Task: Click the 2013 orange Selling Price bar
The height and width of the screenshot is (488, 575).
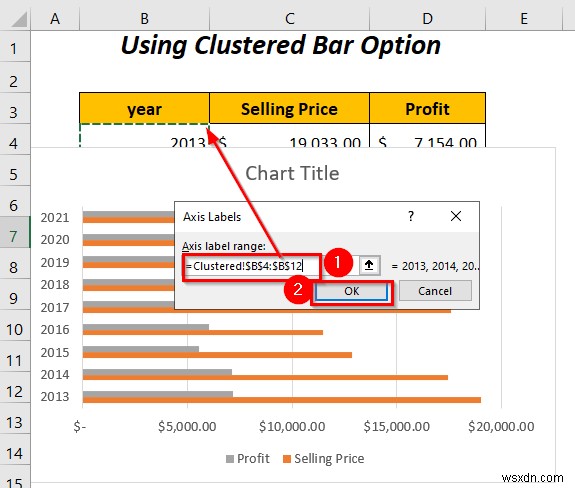Action: point(282,400)
